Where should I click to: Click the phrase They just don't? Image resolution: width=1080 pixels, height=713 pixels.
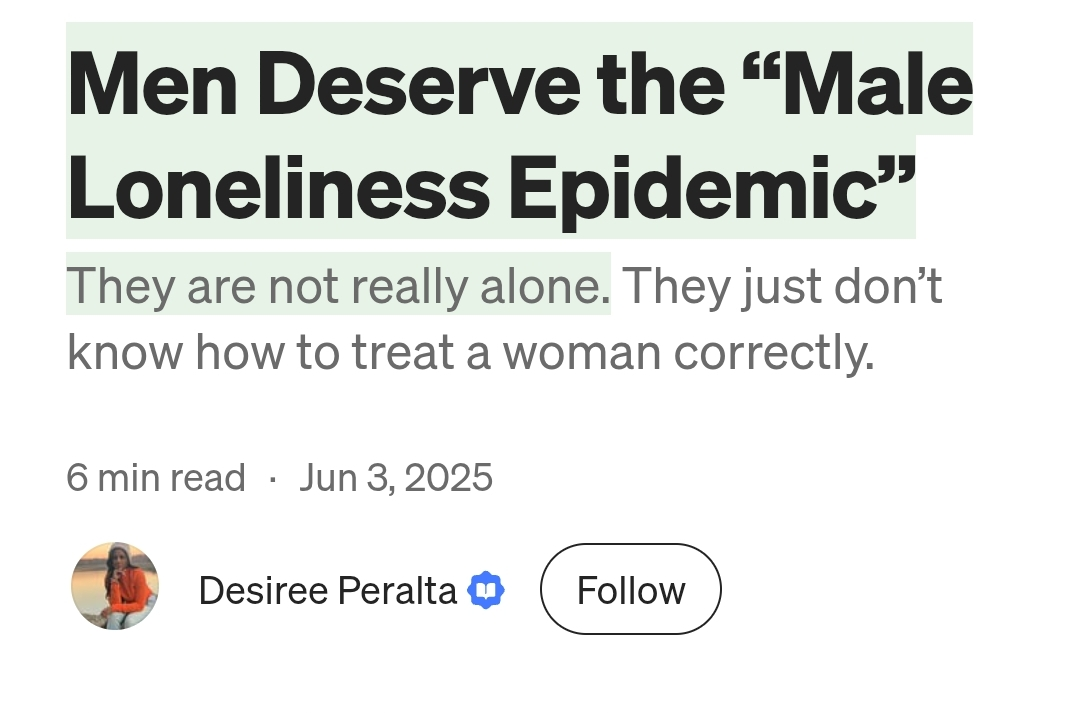tap(781, 286)
